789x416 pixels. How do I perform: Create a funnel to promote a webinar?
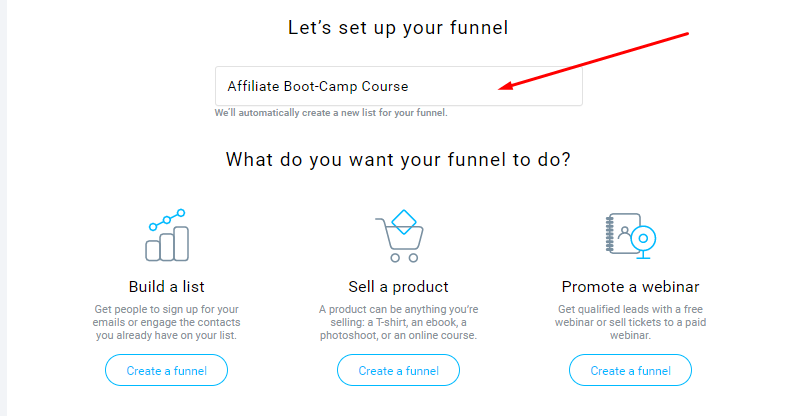[630, 370]
